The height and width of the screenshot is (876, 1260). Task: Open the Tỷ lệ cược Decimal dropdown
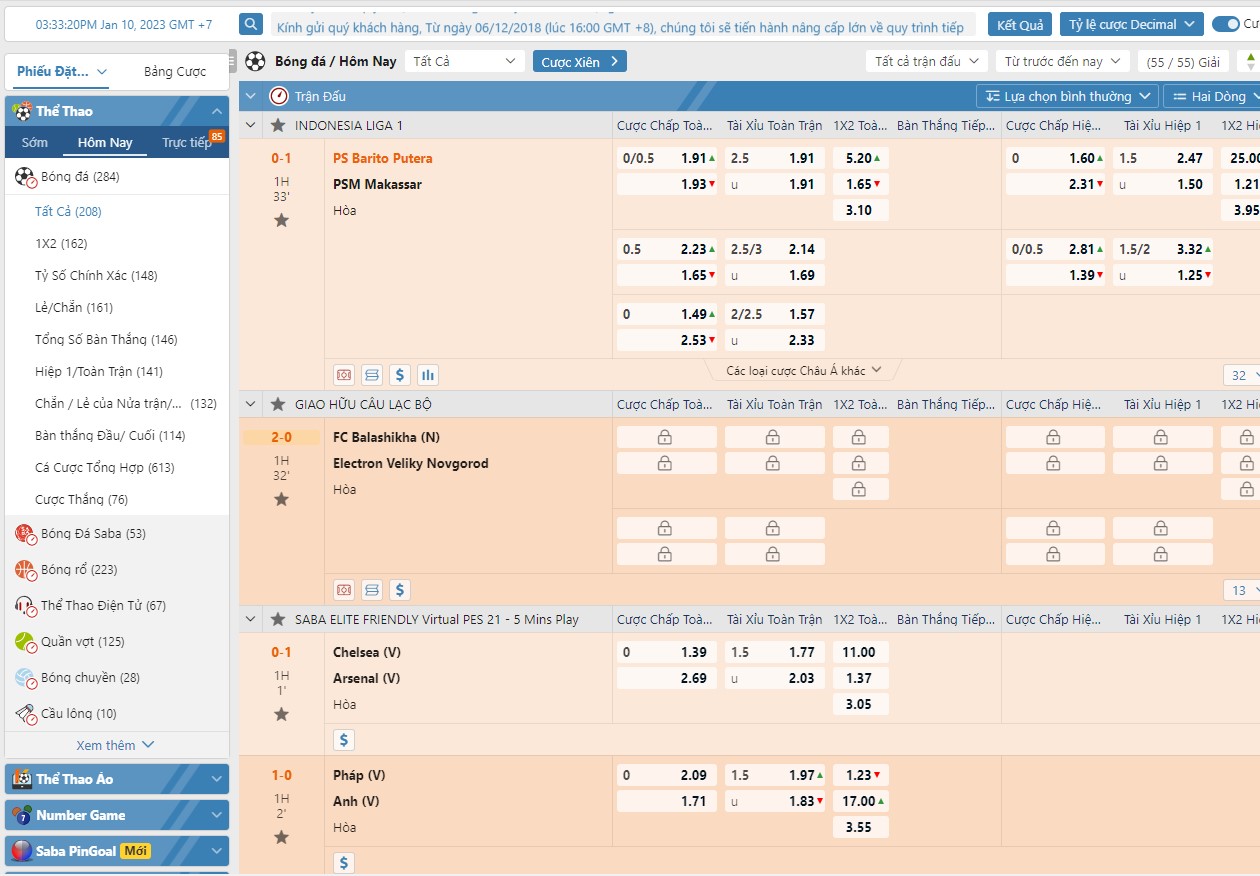coord(1131,24)
